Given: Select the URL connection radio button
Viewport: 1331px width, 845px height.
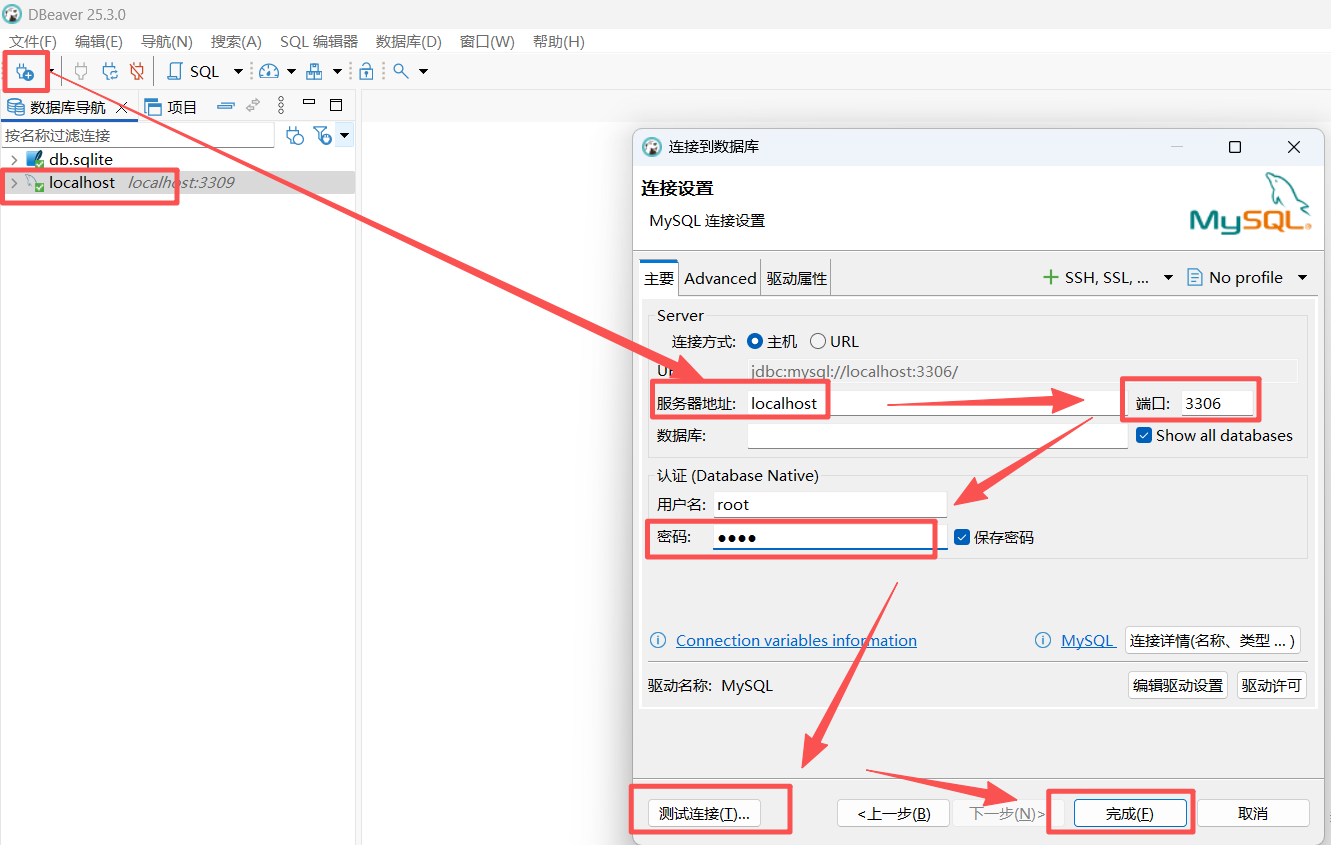Looking at the screenshot, I should (818, 341).
